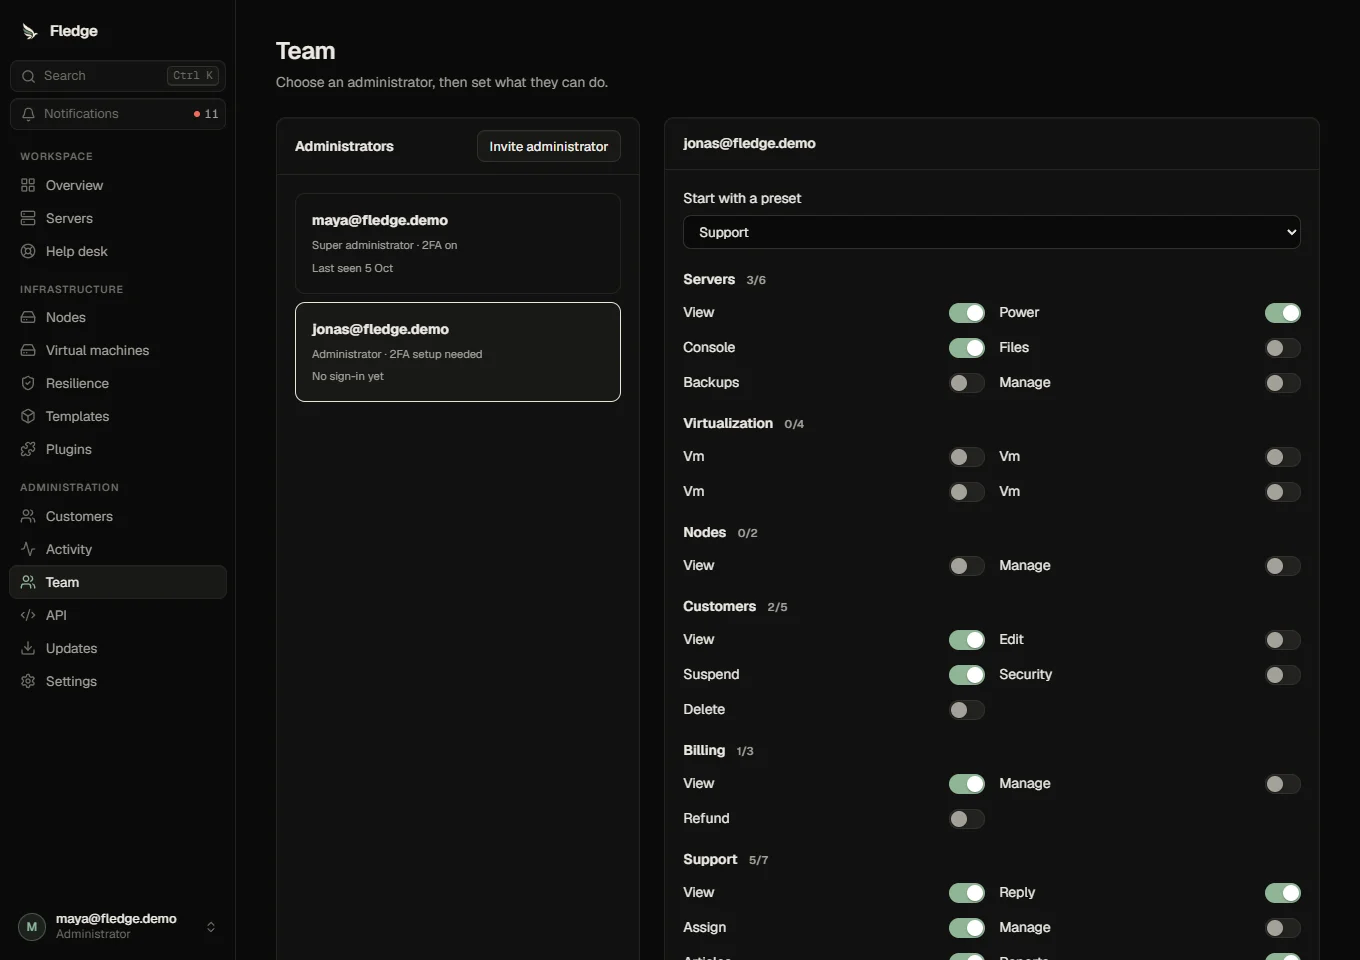This screenshot has height=960, width=1360.
Task: Turn off the Support Assign toggle
Action: click(x=967, y=928)
